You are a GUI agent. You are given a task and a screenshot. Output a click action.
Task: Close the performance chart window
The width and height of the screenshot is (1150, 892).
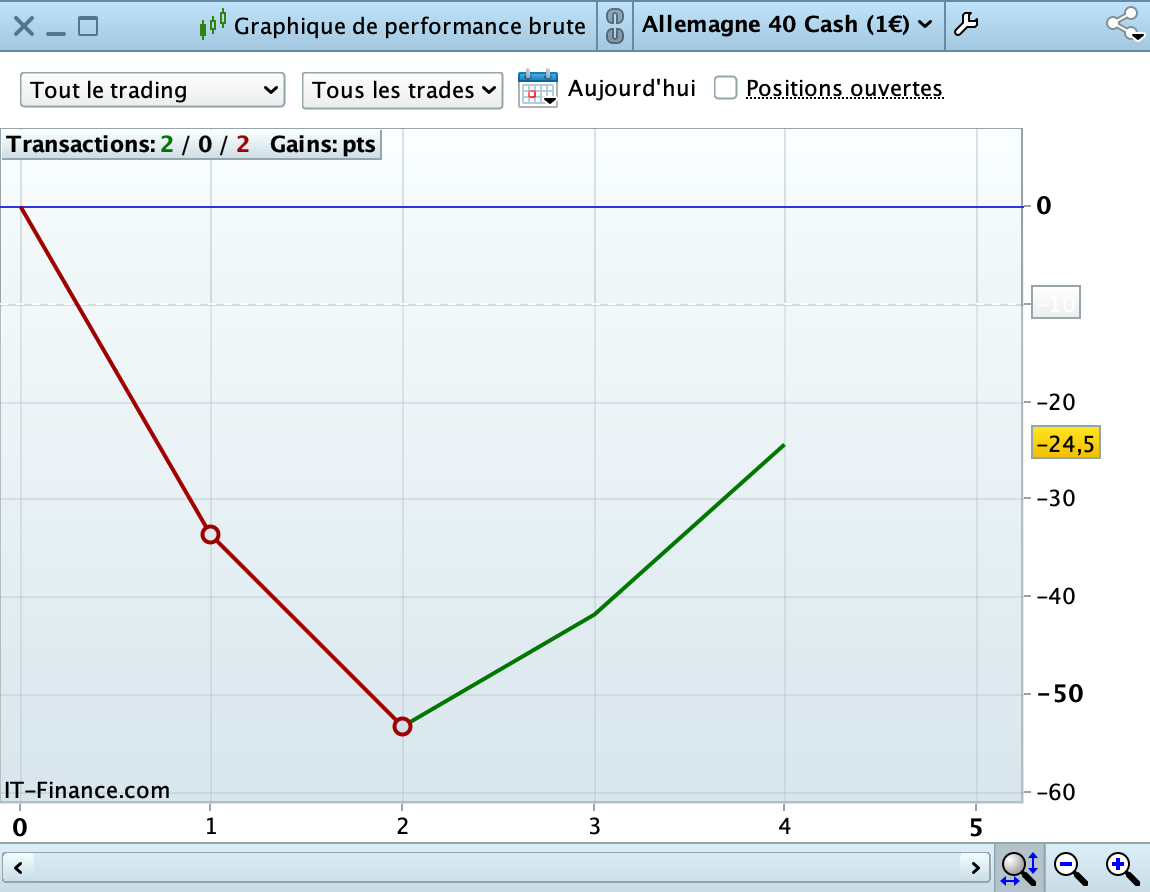point(23,27)
